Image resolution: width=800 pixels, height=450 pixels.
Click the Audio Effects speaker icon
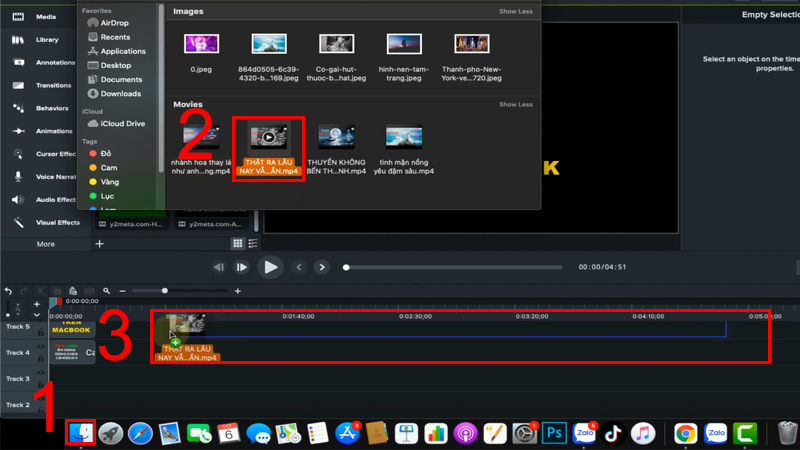18,199
